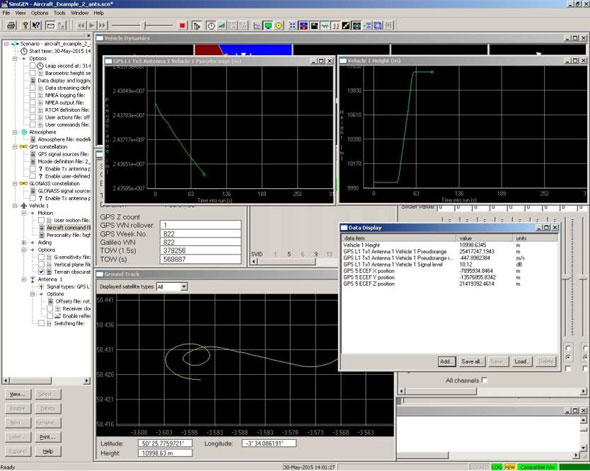This screenshot has height=471, width=590.
Task: Click the left vertical power slider handle
Action: point(566,278)
